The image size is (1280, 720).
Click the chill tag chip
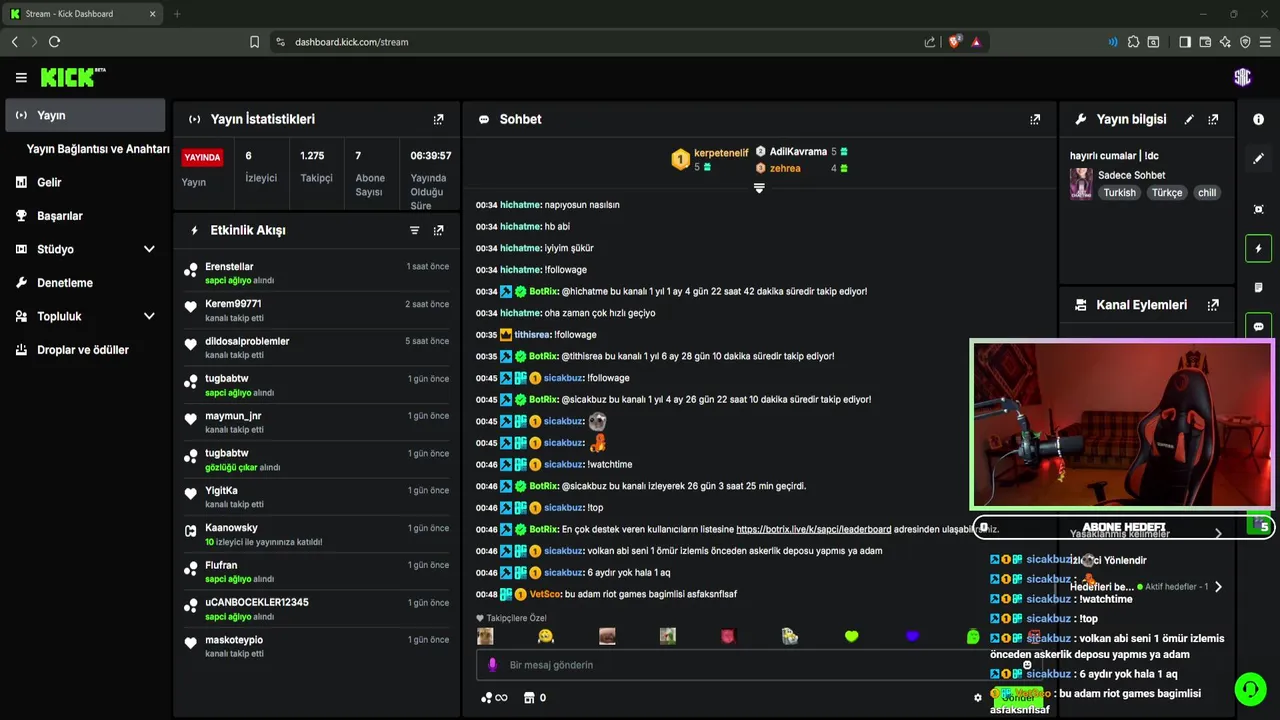(1207, 193)
